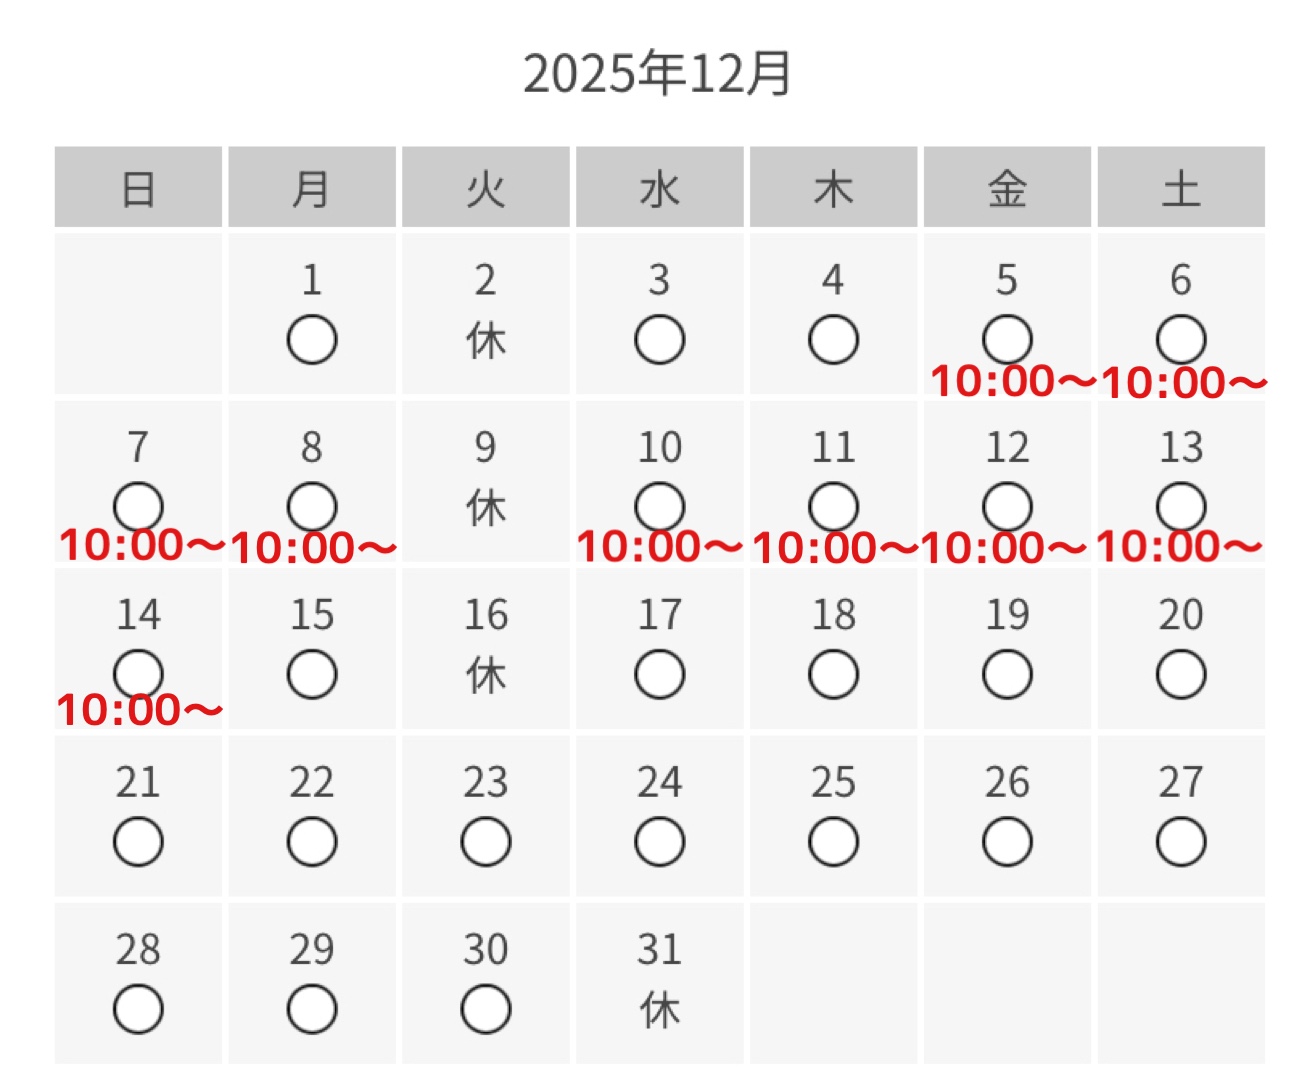Viewport: 1315px width, 1080px height.
Task: Click the closed 休 mark on December 9
Action: click(486, 509)
